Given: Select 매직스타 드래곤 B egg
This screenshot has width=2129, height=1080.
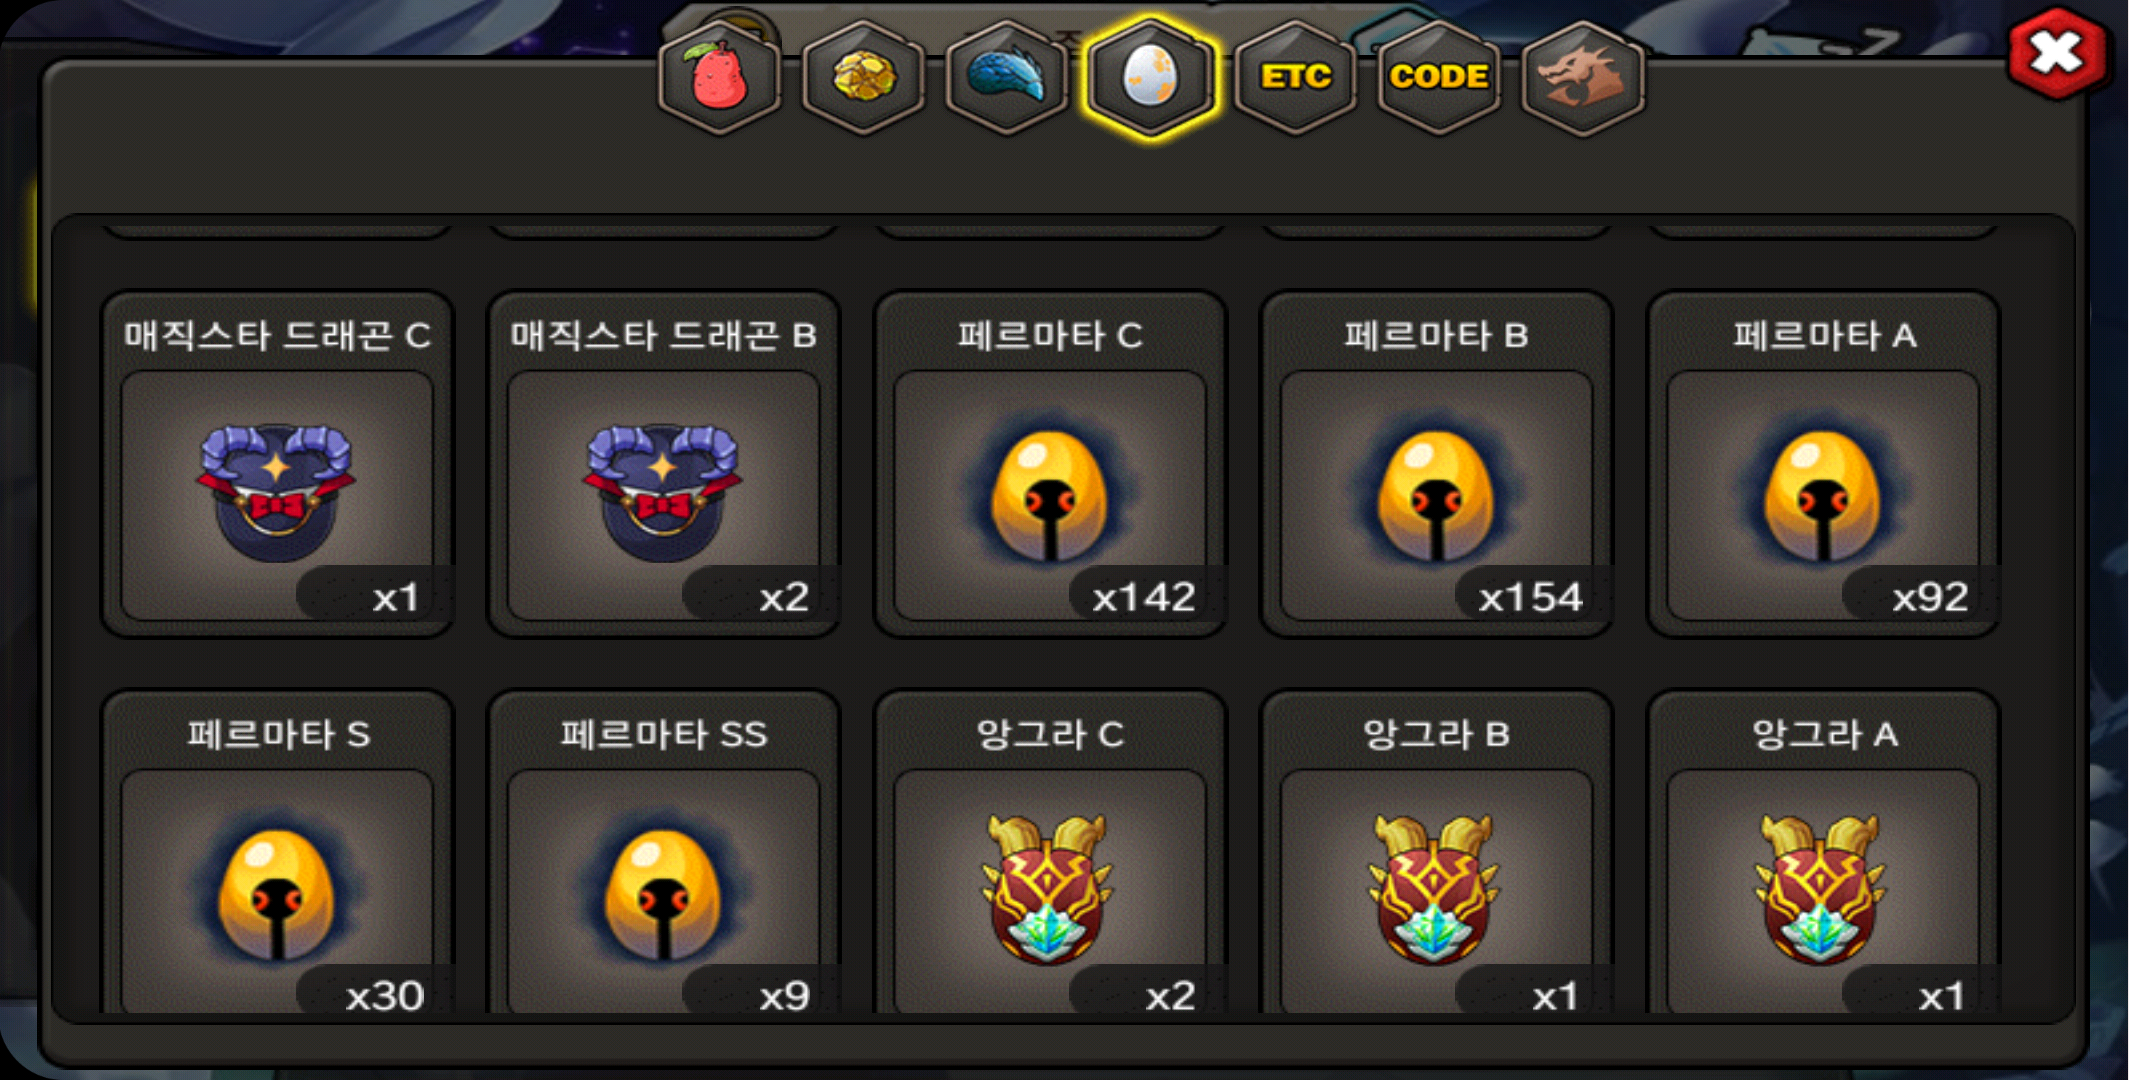Looking at the screenshot, I should (x=663, y=465).
